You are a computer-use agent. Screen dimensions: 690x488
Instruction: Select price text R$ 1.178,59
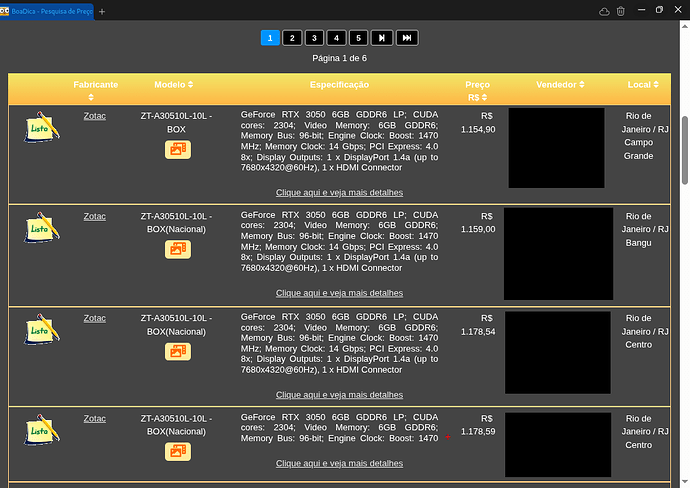[478, 425]
